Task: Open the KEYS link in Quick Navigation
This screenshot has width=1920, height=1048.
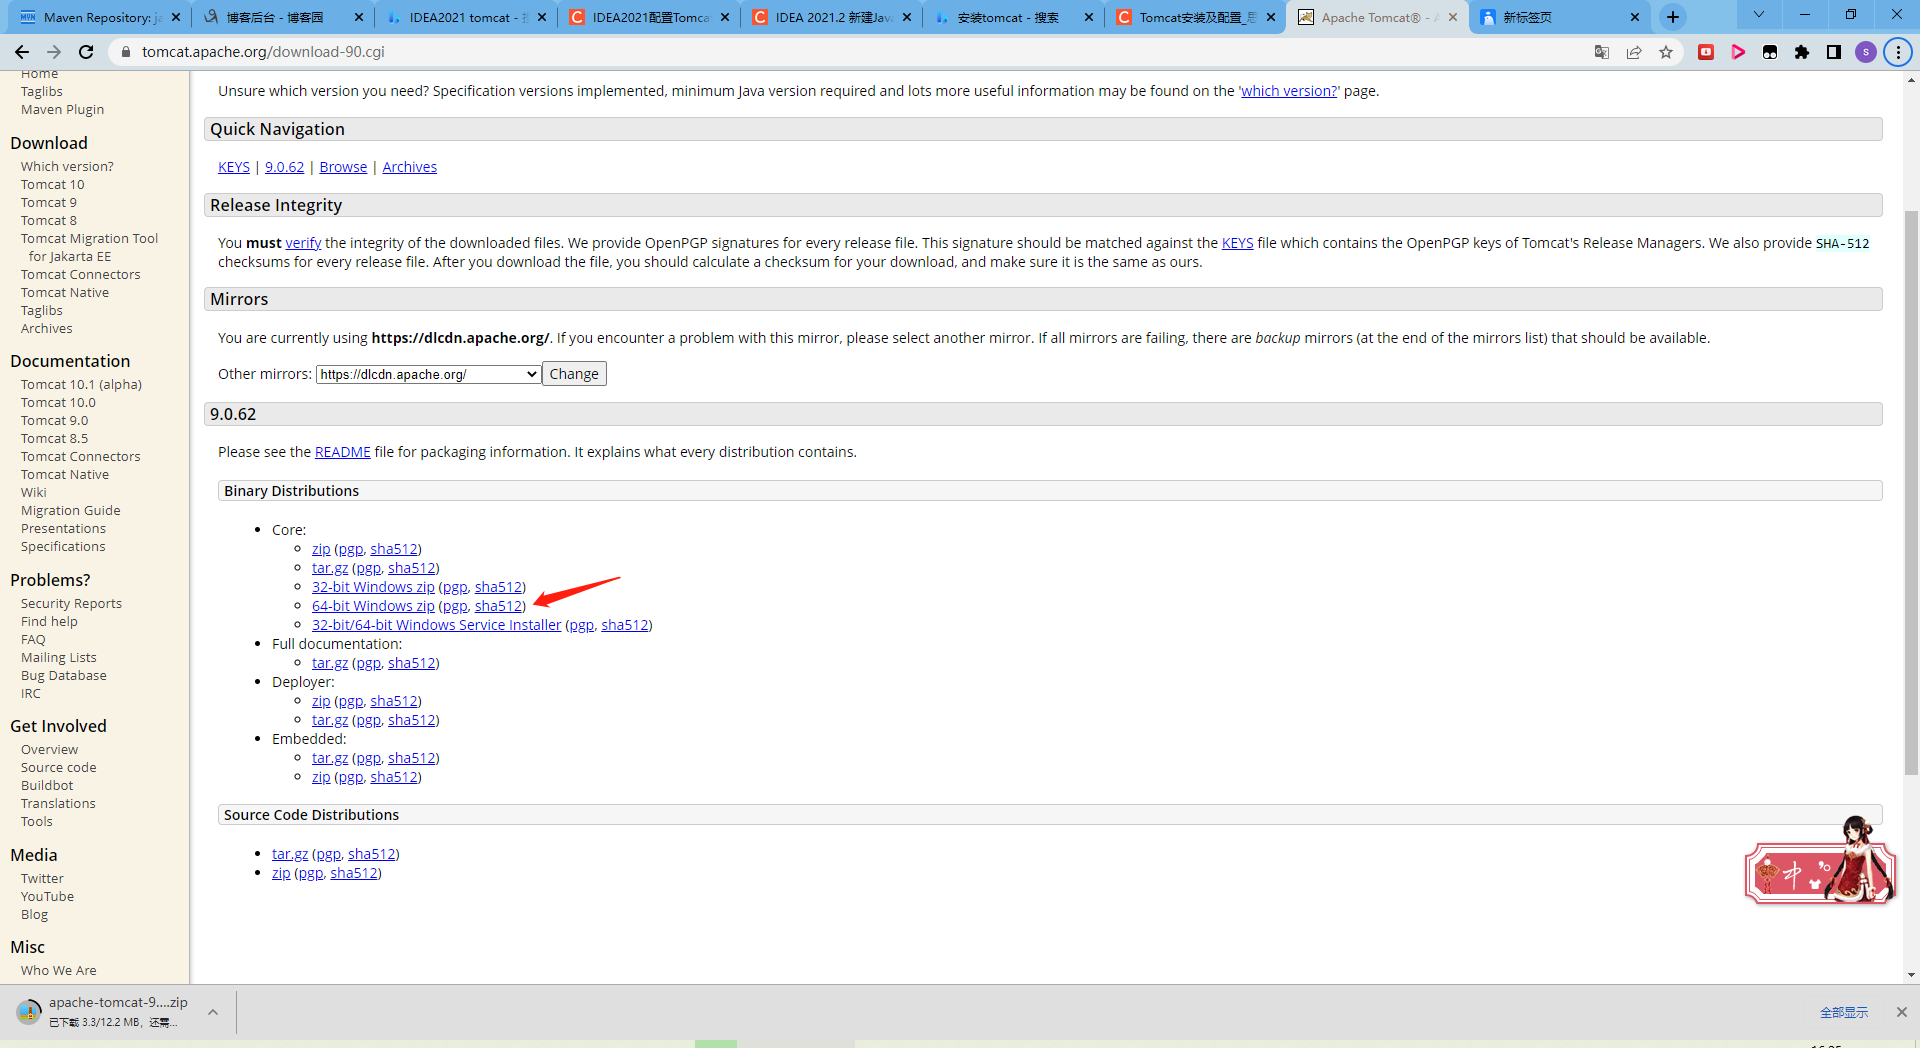Action: tap(234, 167)
